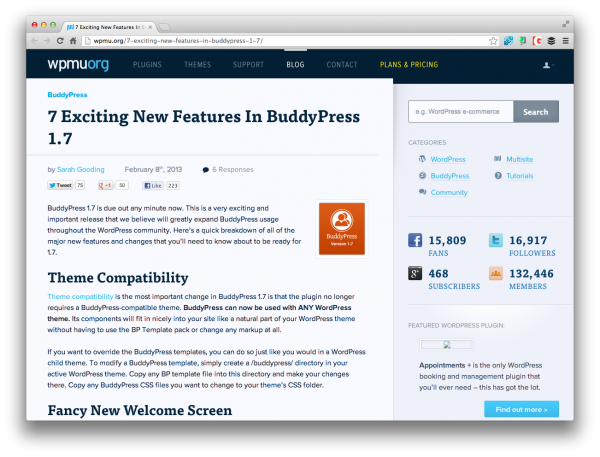Image resolution: width=600 pixels, height=457 pixels.
Task: Click the Google +1 button
Action: click(x=106, y=185)
